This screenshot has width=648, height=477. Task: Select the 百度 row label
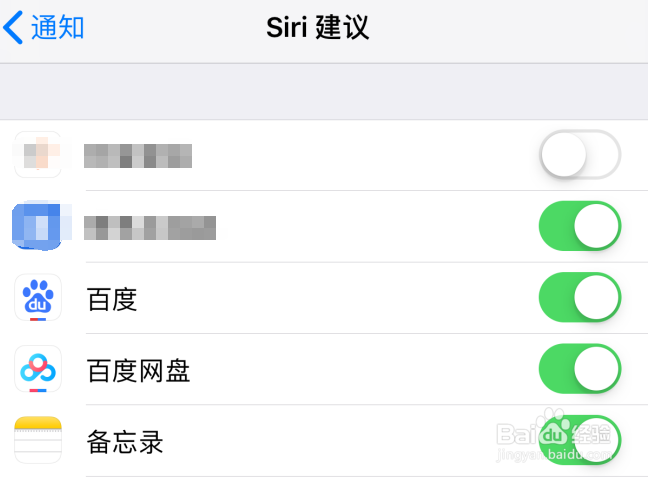(x=113, y=299)
